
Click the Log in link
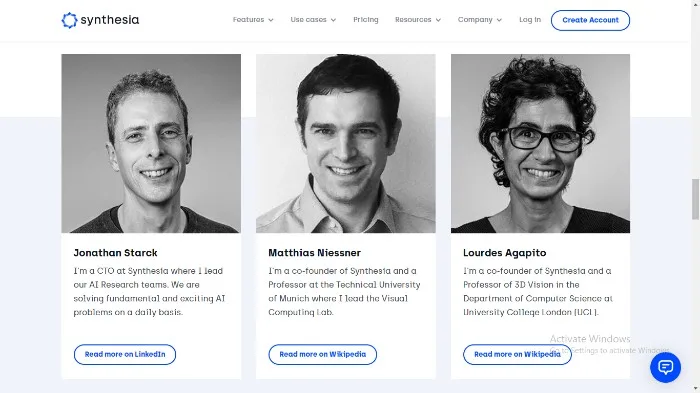(530, 20)
